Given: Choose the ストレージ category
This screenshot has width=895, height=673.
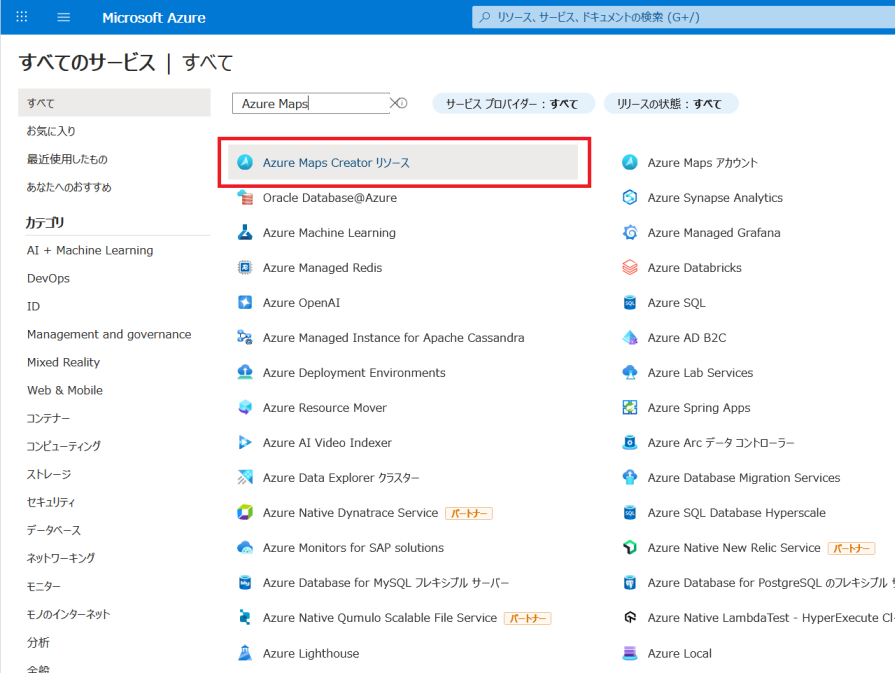Looking at the screenshot, I should (x=49, y=474).
